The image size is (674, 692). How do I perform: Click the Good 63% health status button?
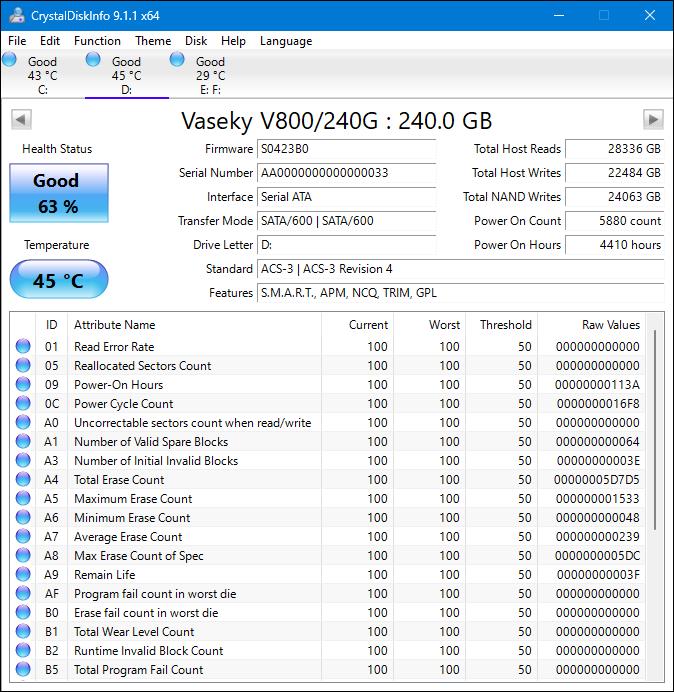[58, 193]
